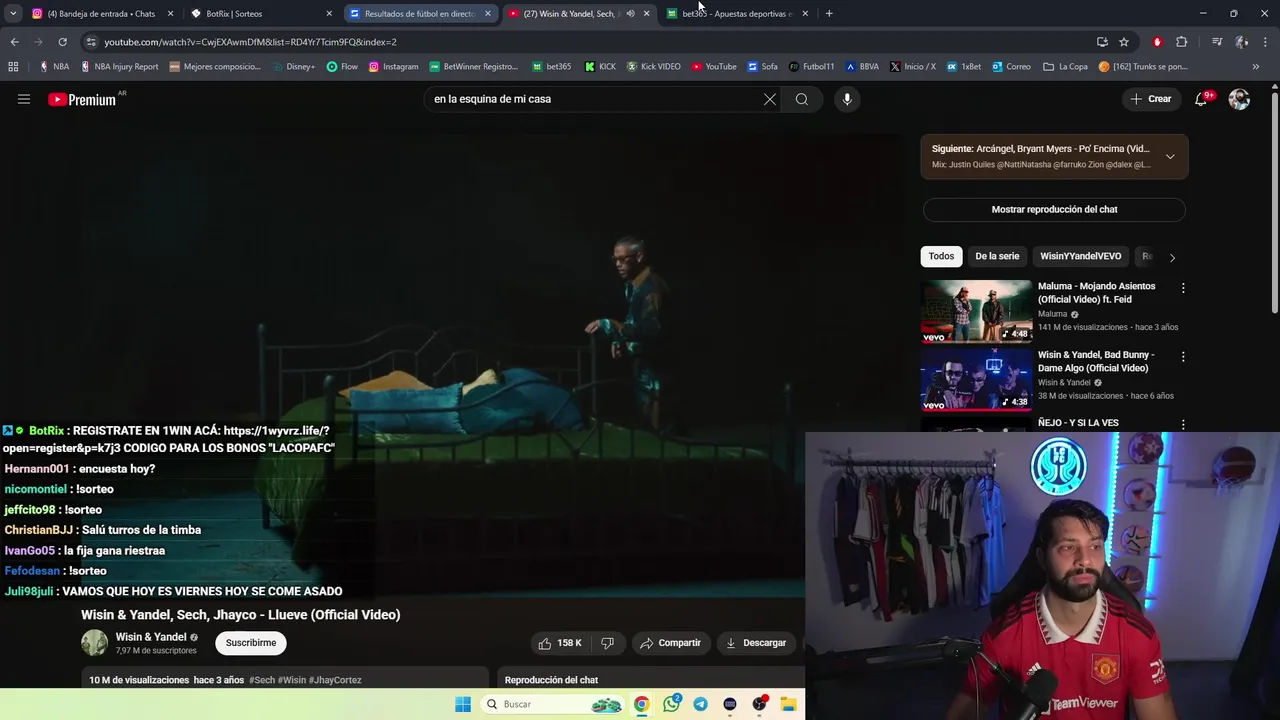Expand the Siguiente playlist panel
This screenshot has width=1280, height=720.
pyautogui.click(x=1170, y=156)
